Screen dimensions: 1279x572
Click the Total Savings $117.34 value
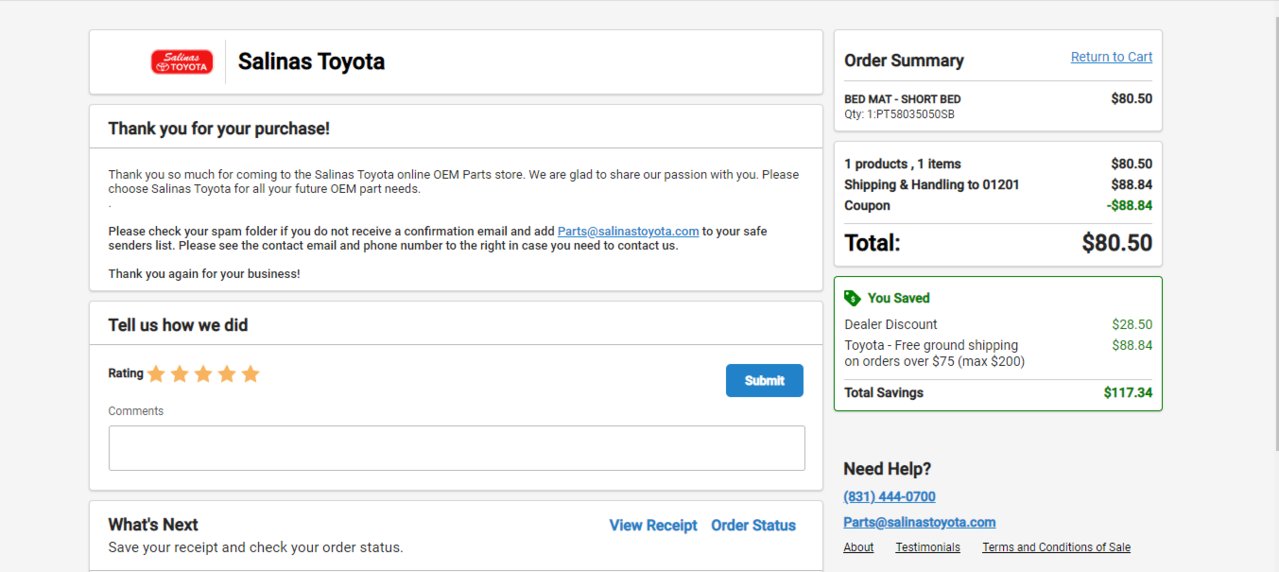tap(1128, 393)
